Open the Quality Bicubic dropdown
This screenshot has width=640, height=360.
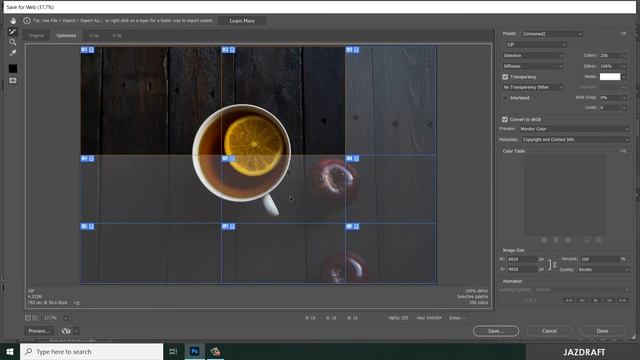pos(603,269)
